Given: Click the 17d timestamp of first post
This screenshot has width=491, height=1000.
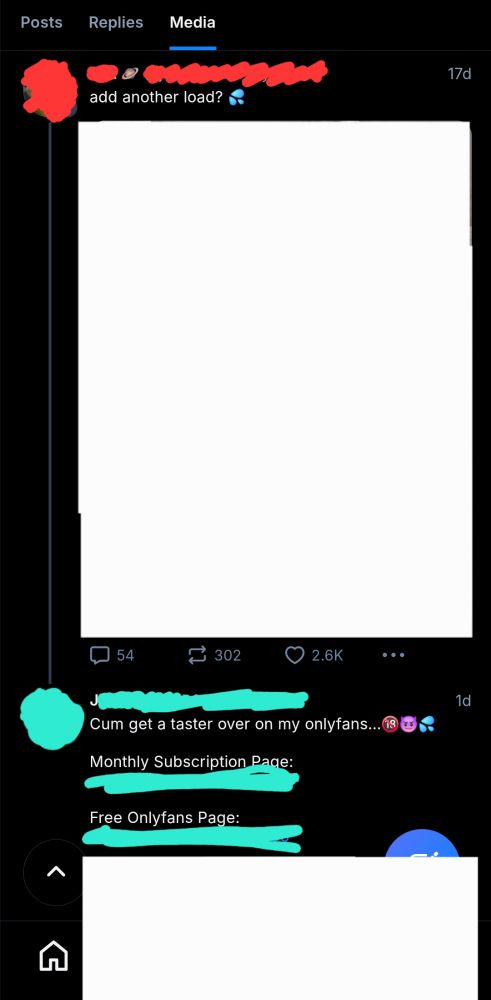Looking at the screenshot, I should click(459, 74).
